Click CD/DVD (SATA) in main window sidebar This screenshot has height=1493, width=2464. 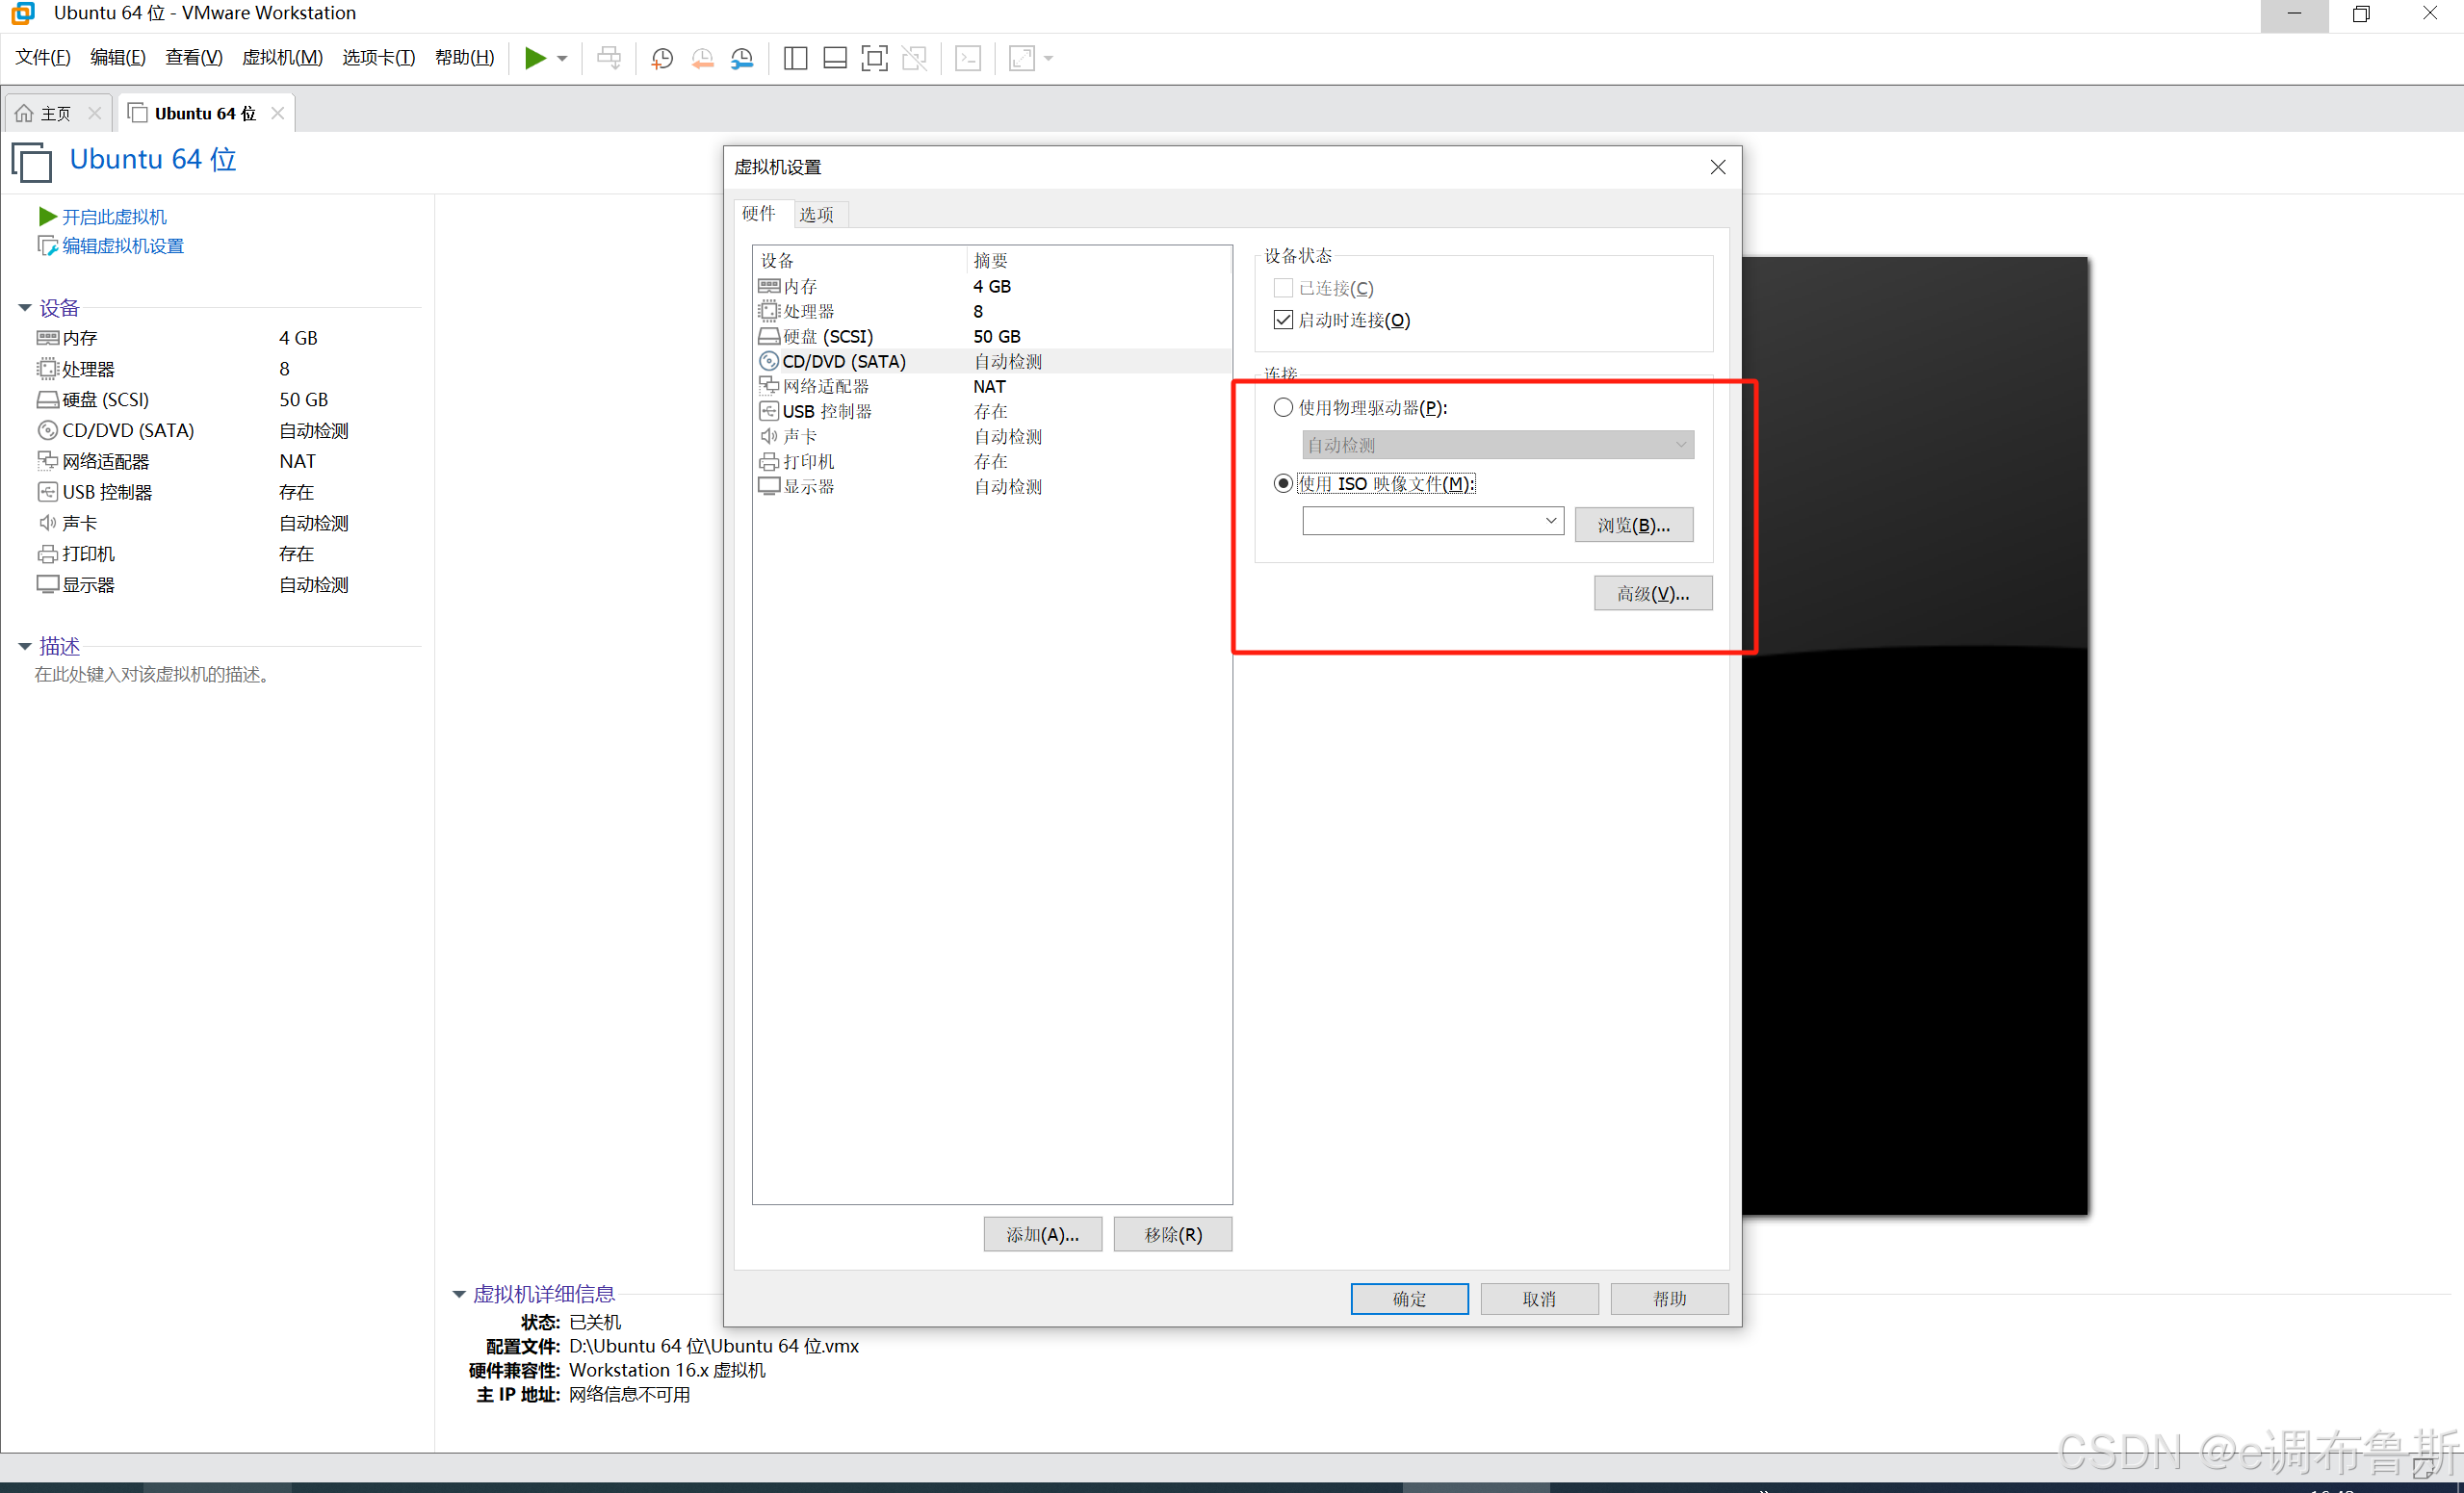tap(128, 430)
